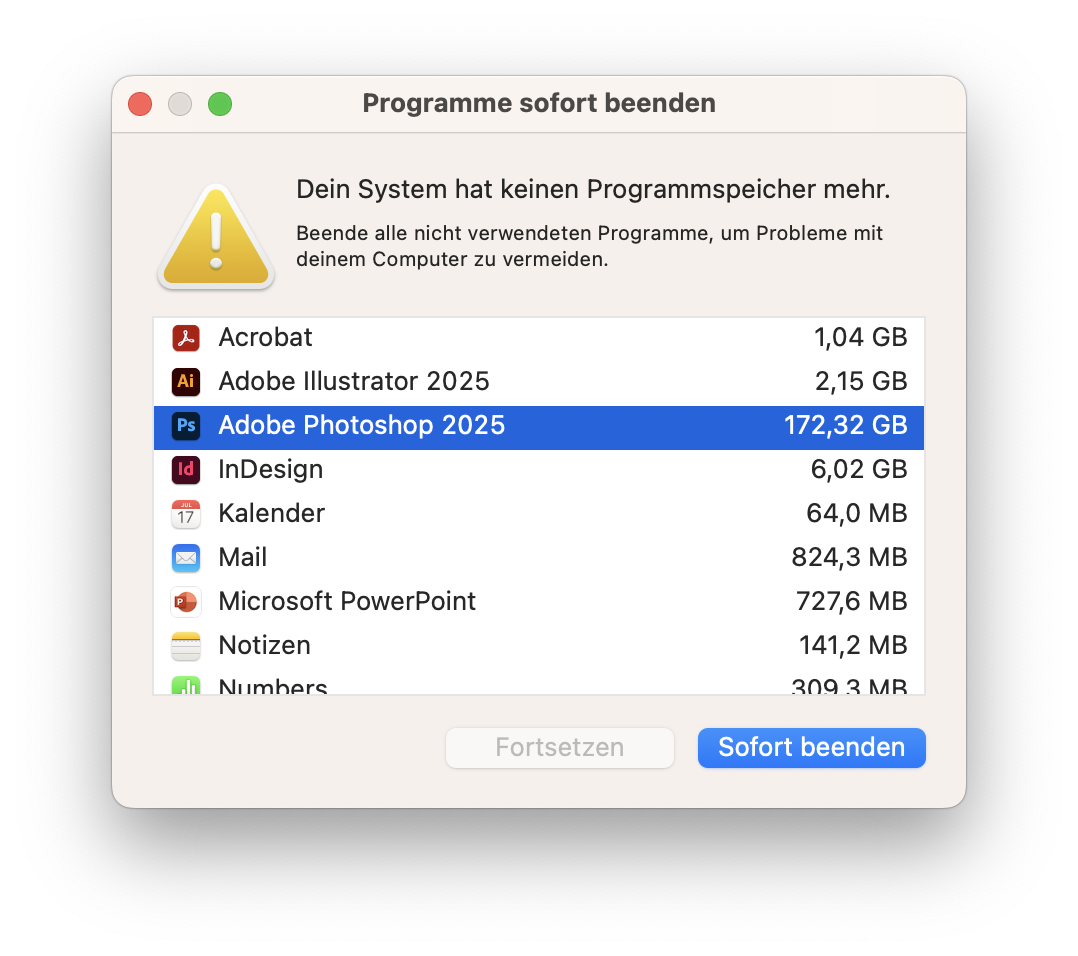Click the Acrobat app icon
Image resolution: width=1078 pixels, height=956 pixels.
(186, 338)
